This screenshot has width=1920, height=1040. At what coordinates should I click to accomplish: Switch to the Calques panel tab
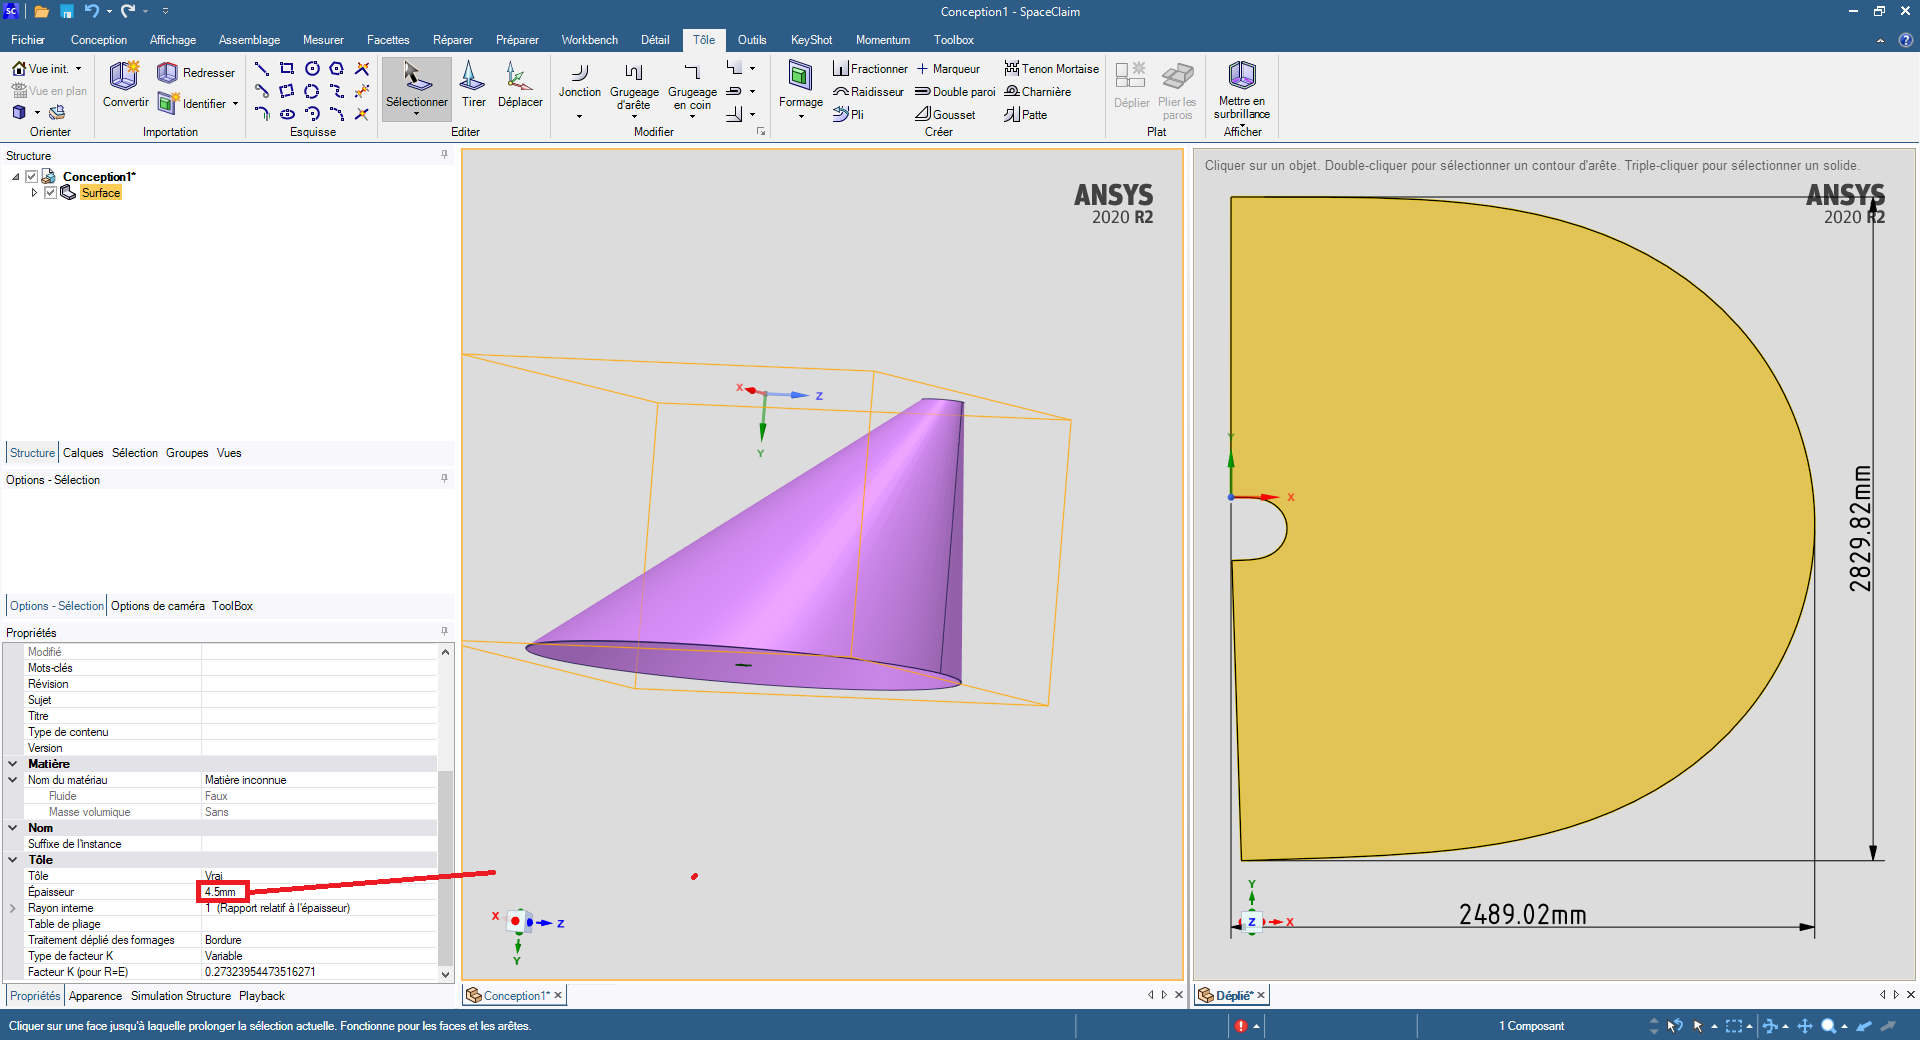83,453
